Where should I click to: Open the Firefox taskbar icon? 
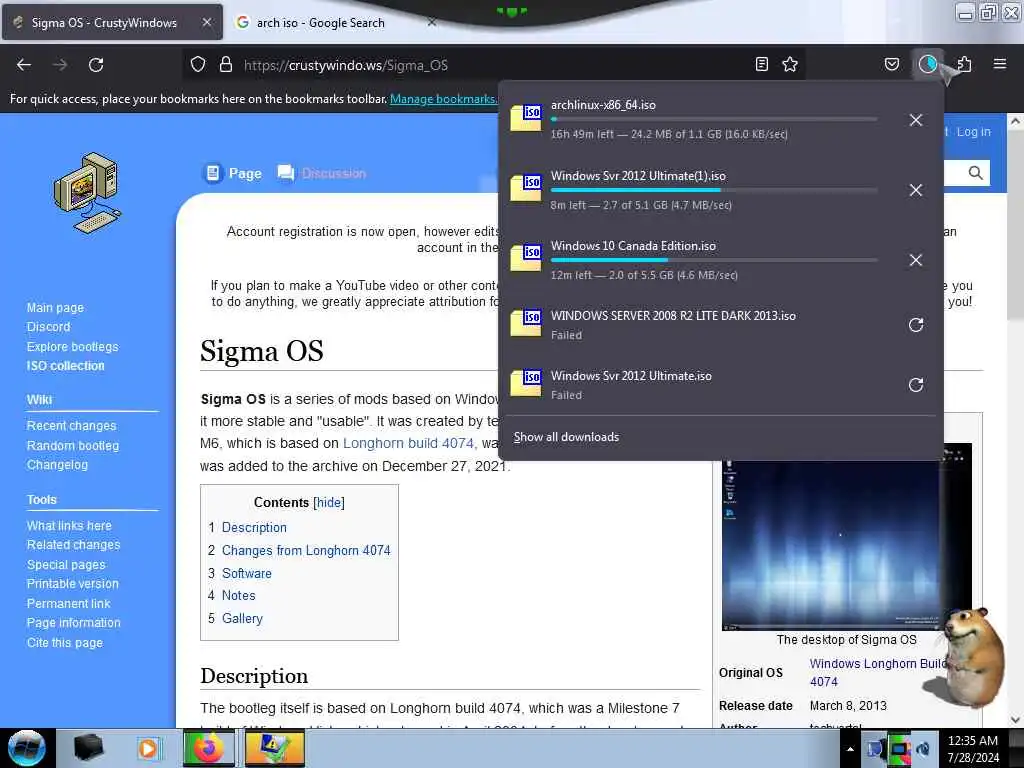(x=208, y=748)
